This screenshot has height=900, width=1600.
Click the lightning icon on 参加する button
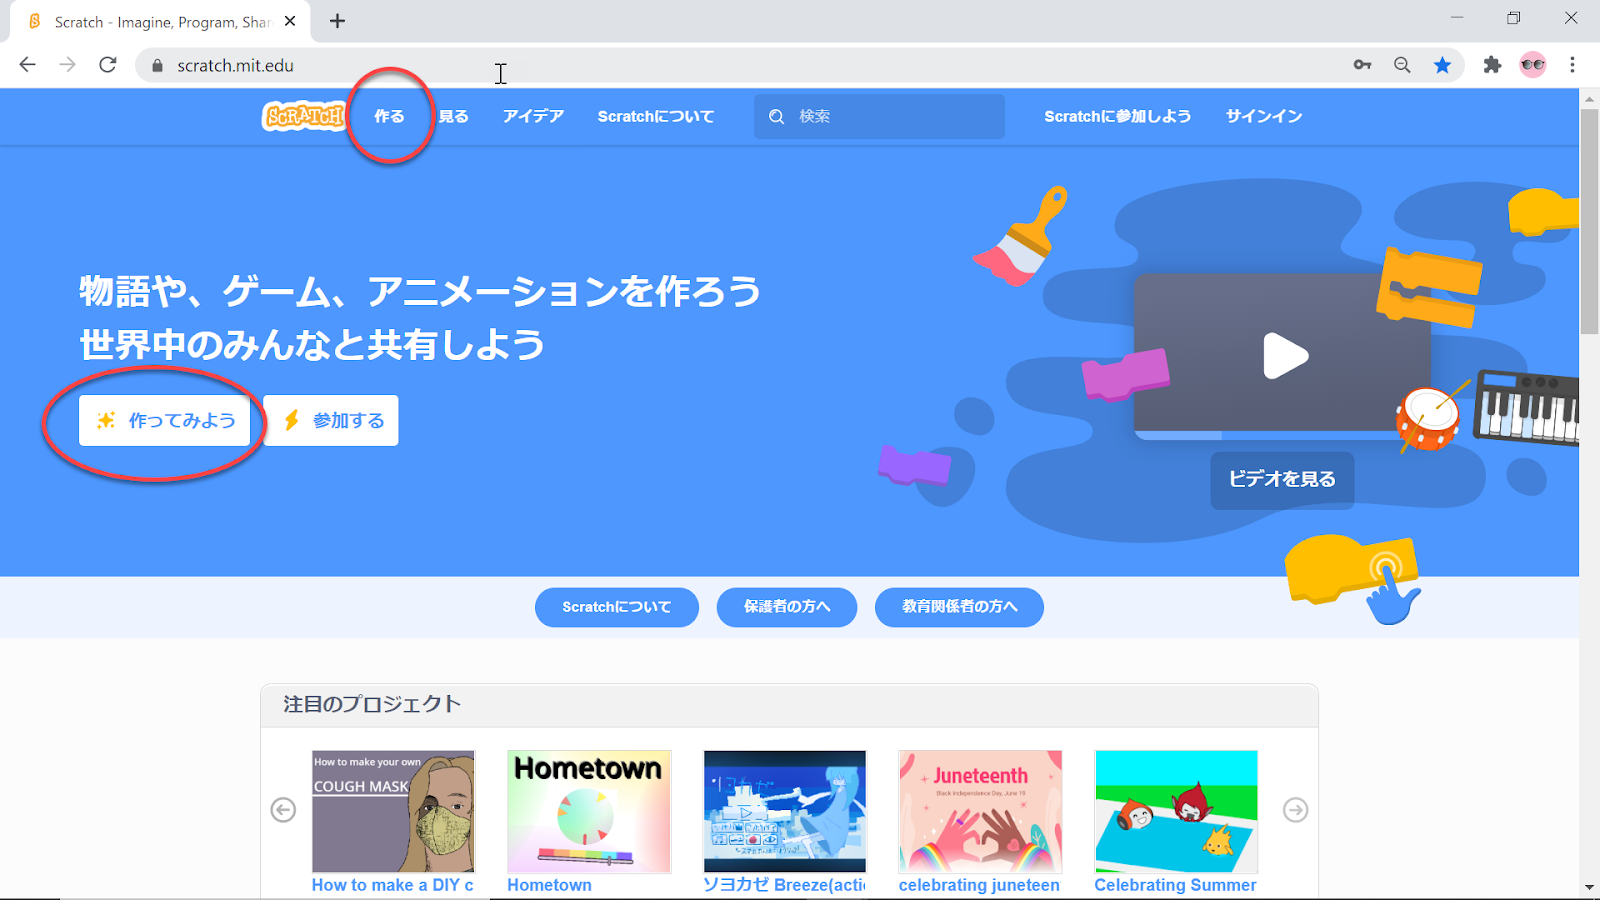(x=291, y=420)
